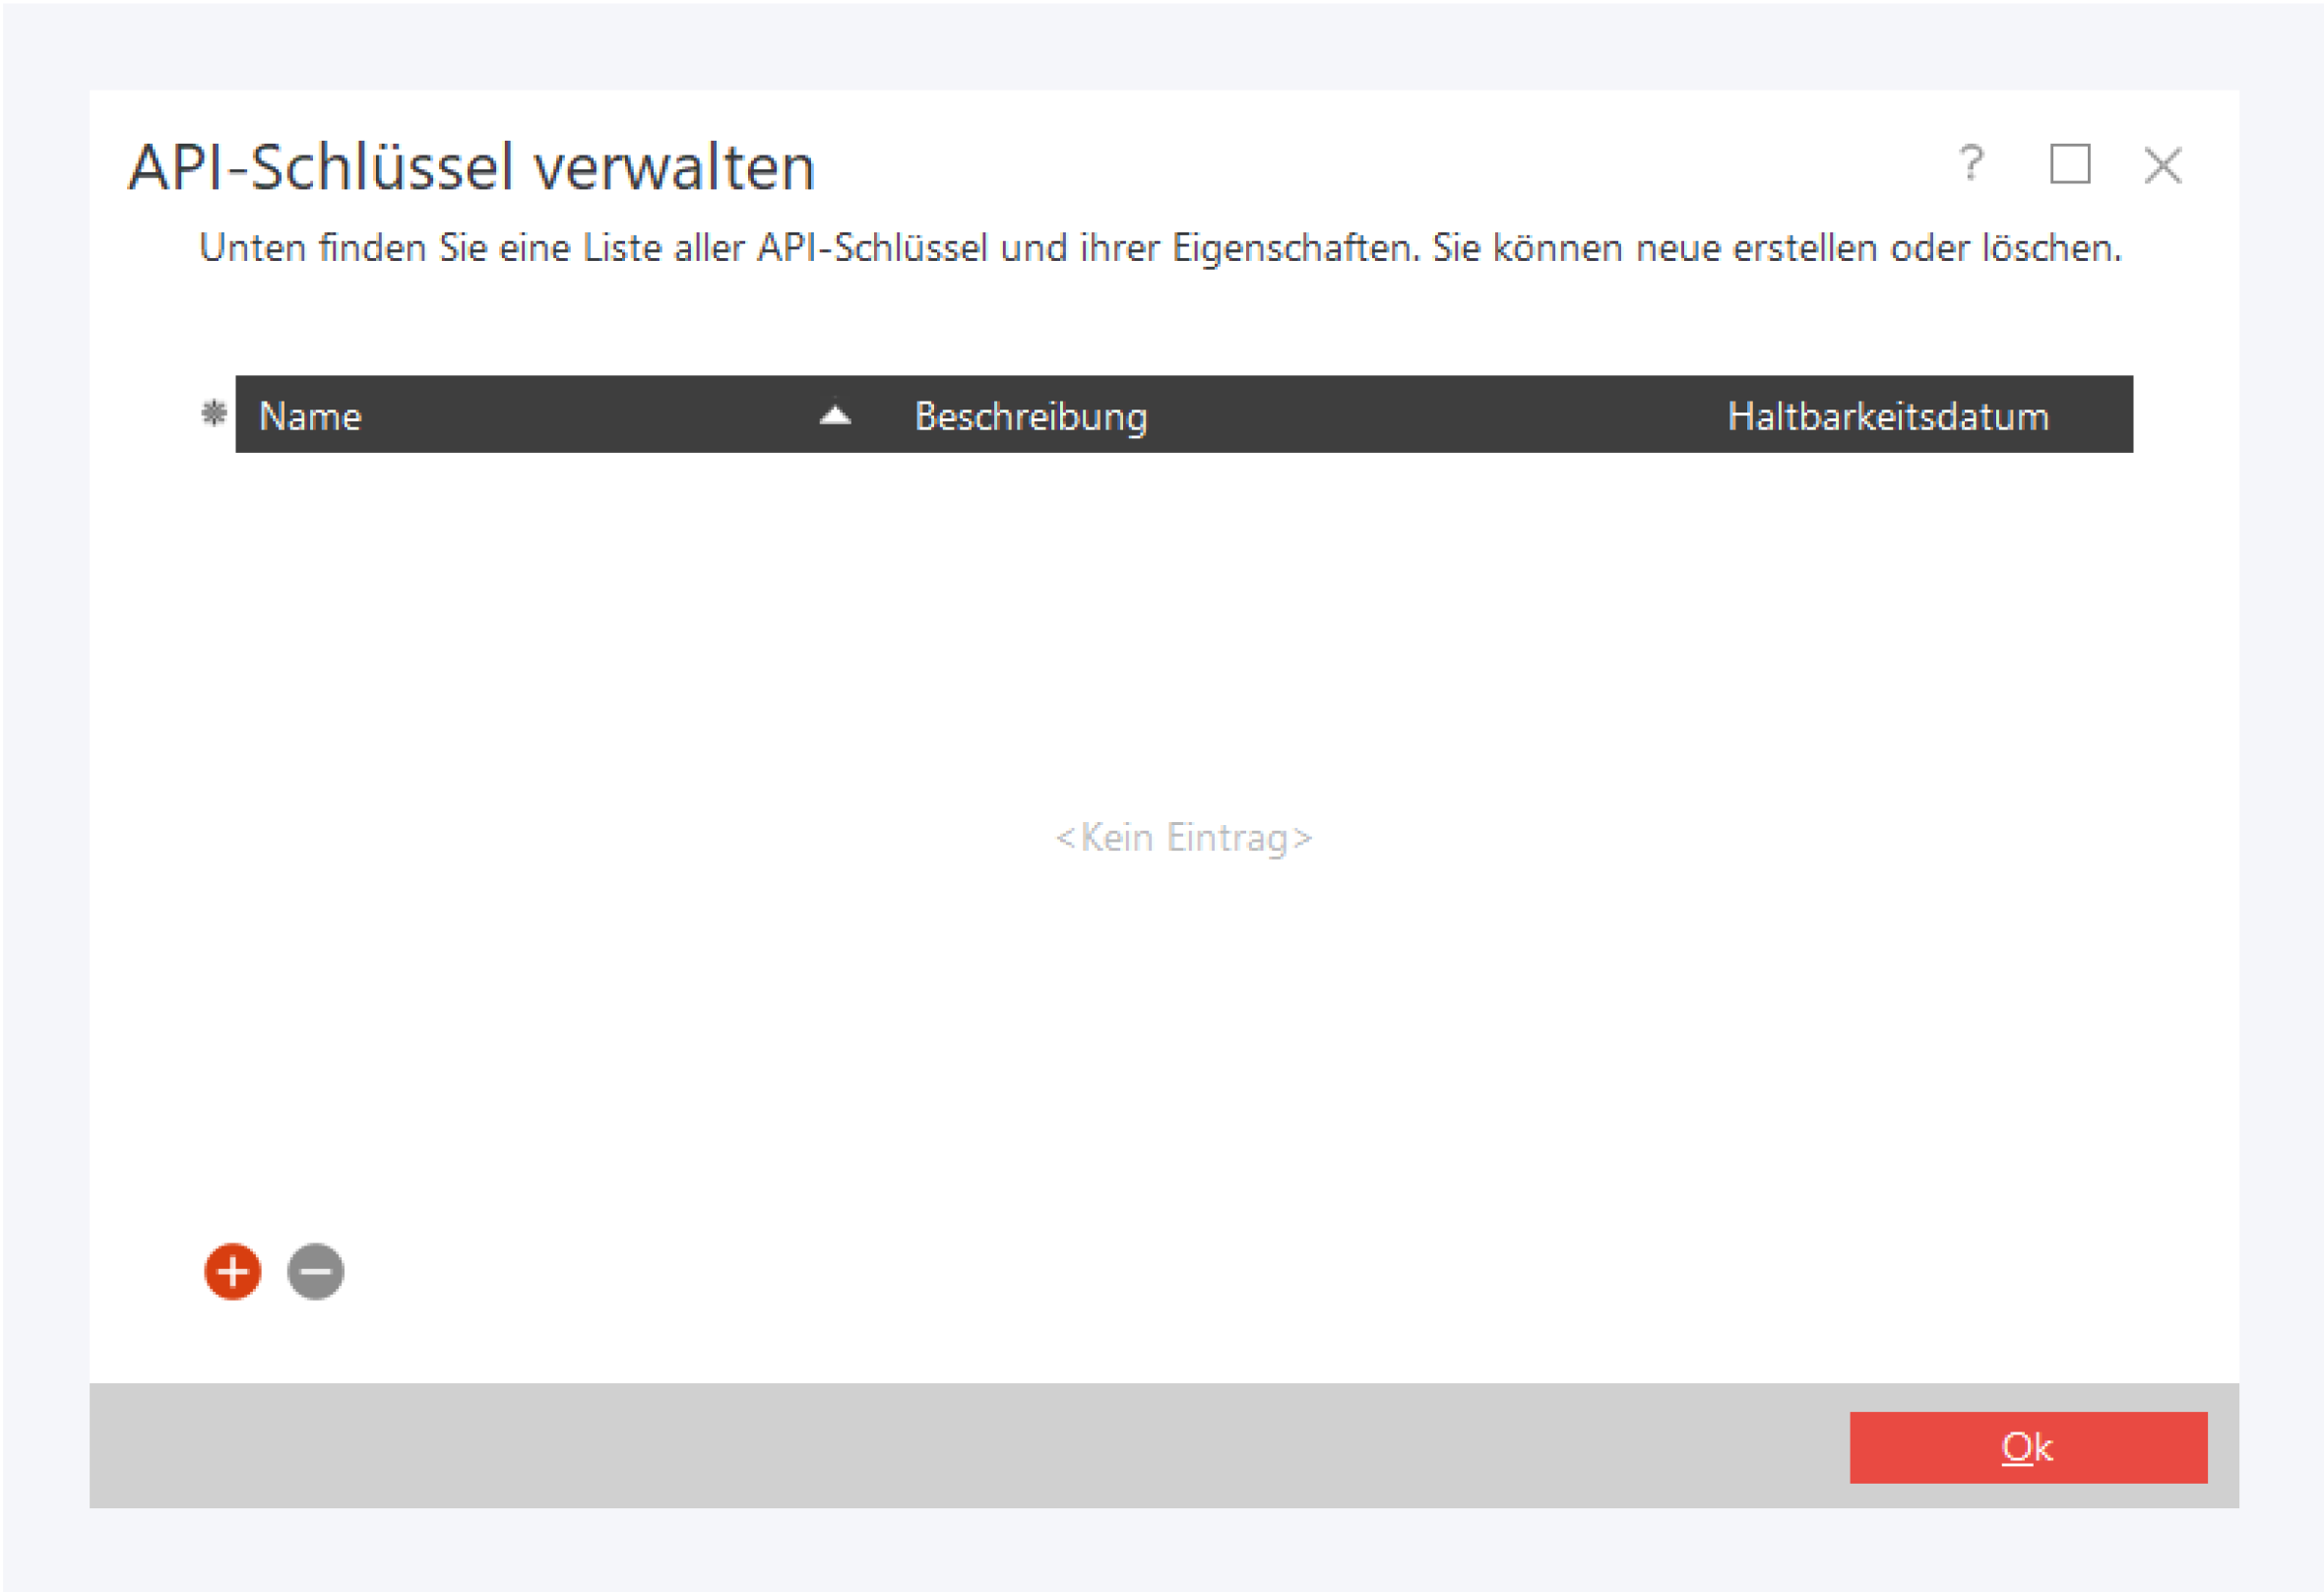Click header gap between Beschreibung and Haltbarkeitsdatum
The image size is (2324, 1592).
tap(1440, 416)
